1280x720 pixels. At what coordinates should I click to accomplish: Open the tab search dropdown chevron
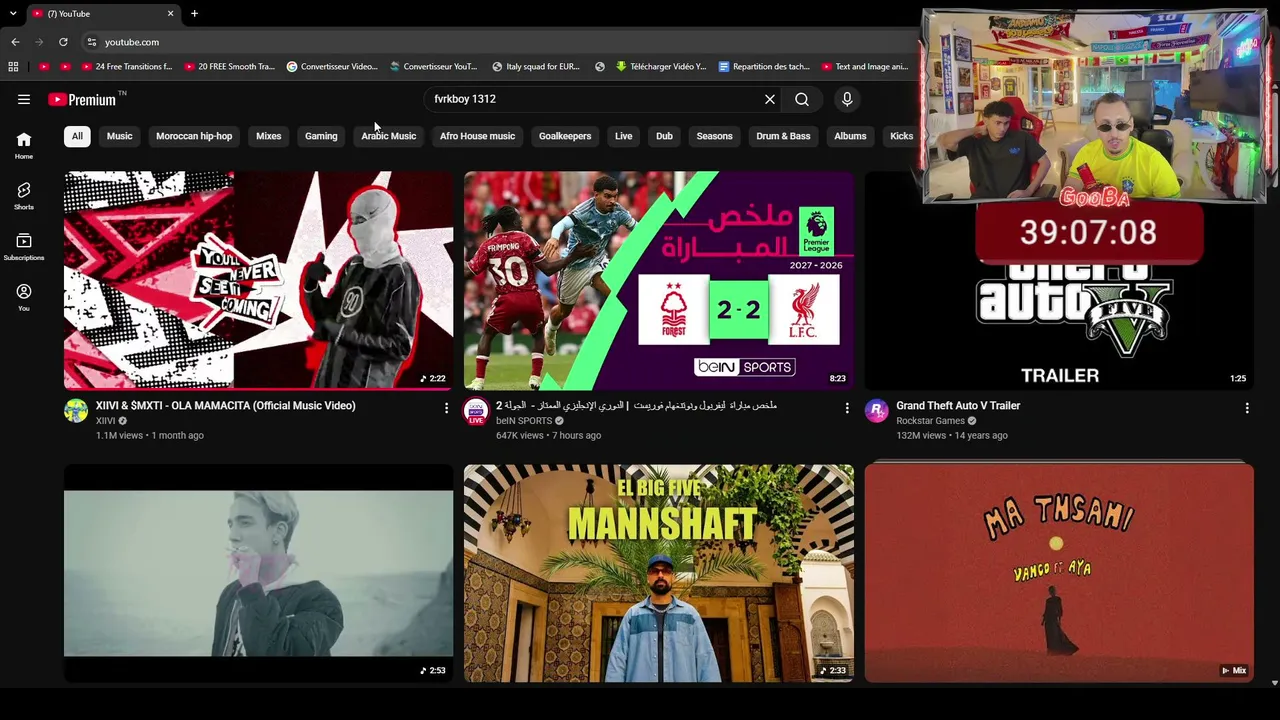coord(13,13)
